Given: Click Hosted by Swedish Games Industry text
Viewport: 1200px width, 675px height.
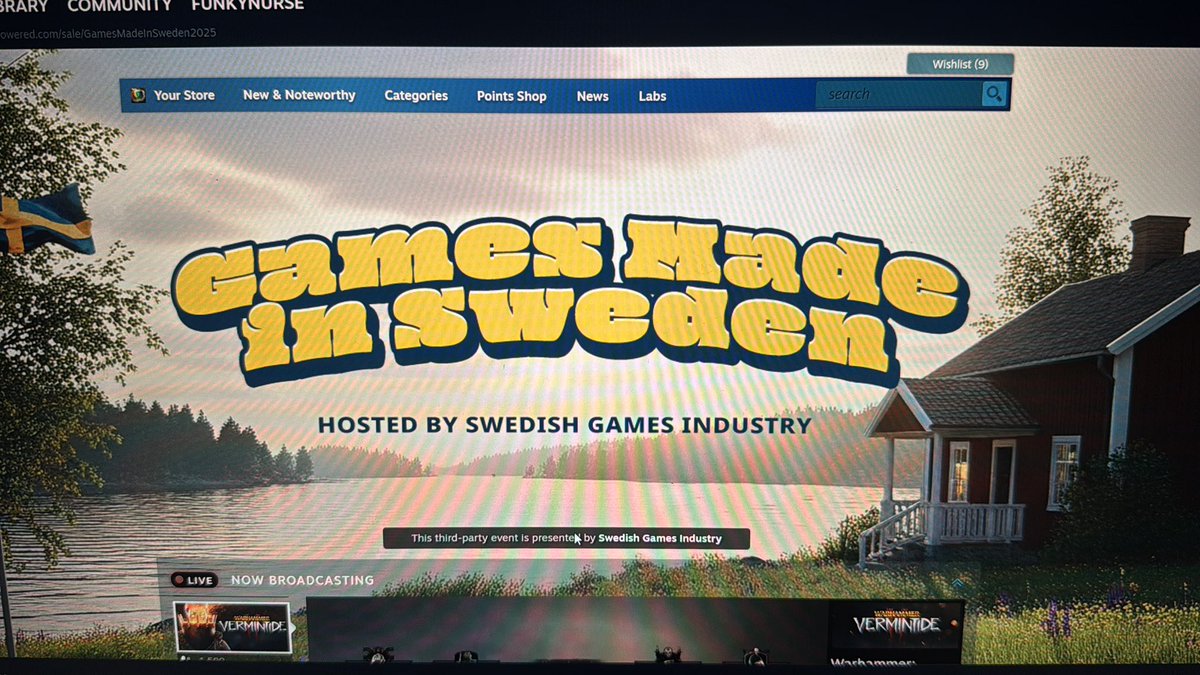Looking at the screenshot, I should click(x=564, y=425).
